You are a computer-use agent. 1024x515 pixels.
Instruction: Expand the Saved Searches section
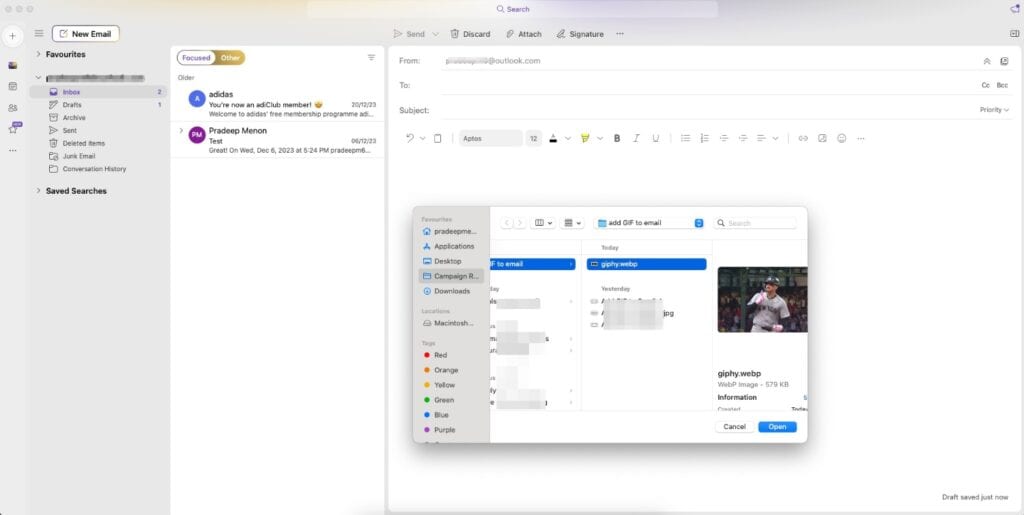(39, 191)
